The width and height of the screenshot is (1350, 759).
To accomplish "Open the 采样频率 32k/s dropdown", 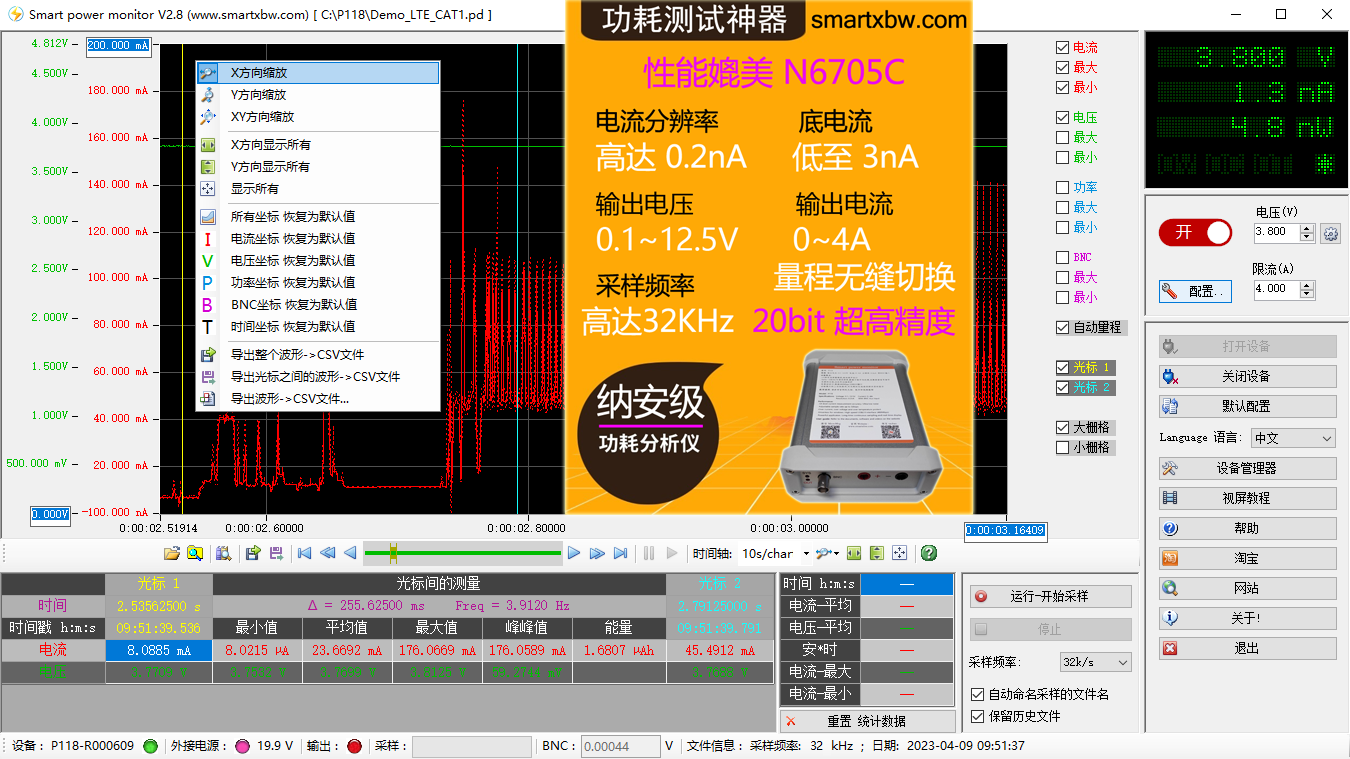I will (1095, 662).
